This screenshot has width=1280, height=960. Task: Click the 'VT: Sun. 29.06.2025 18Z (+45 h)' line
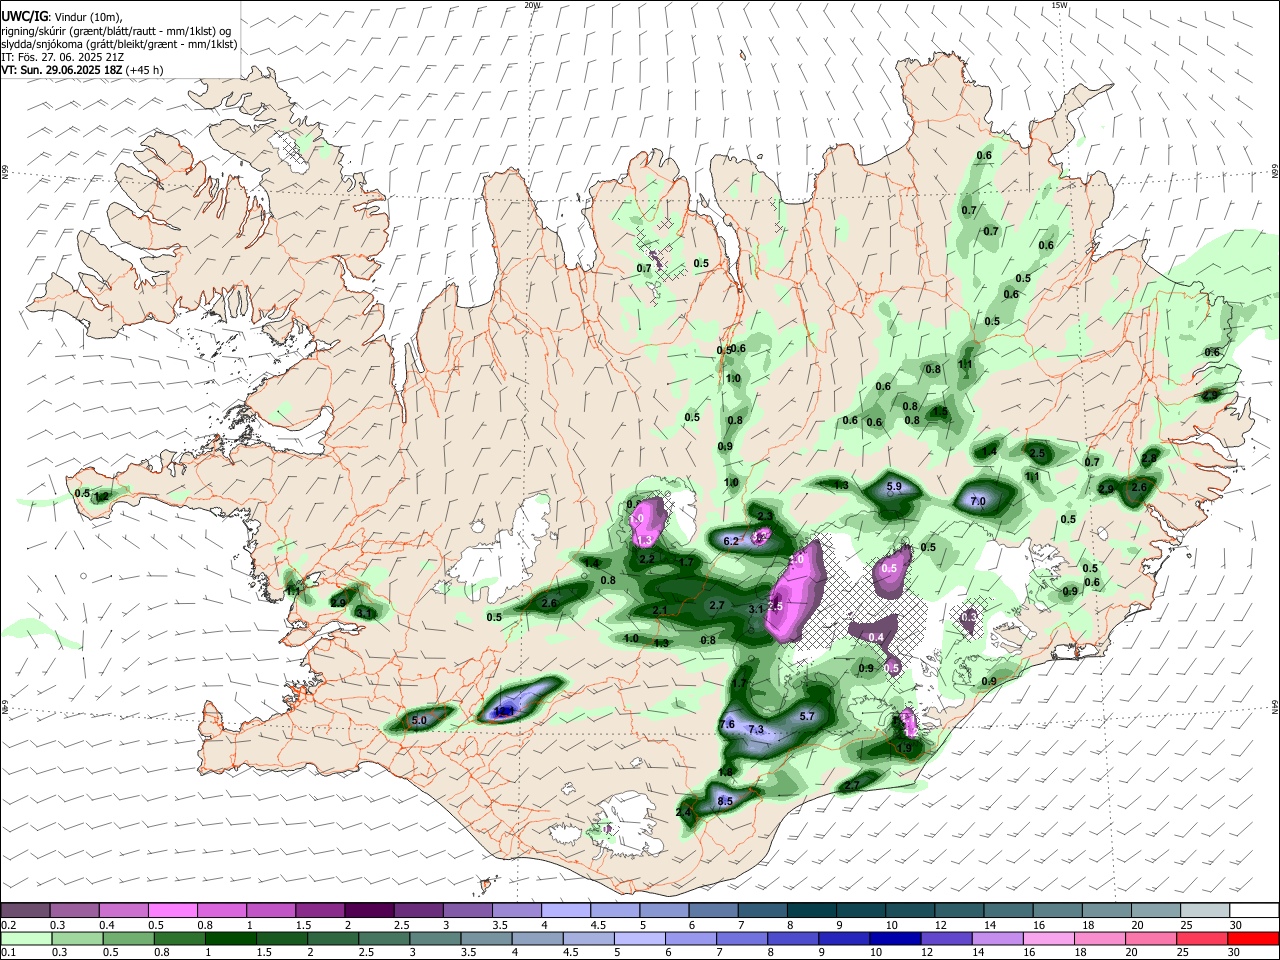(x=82, y=70)
